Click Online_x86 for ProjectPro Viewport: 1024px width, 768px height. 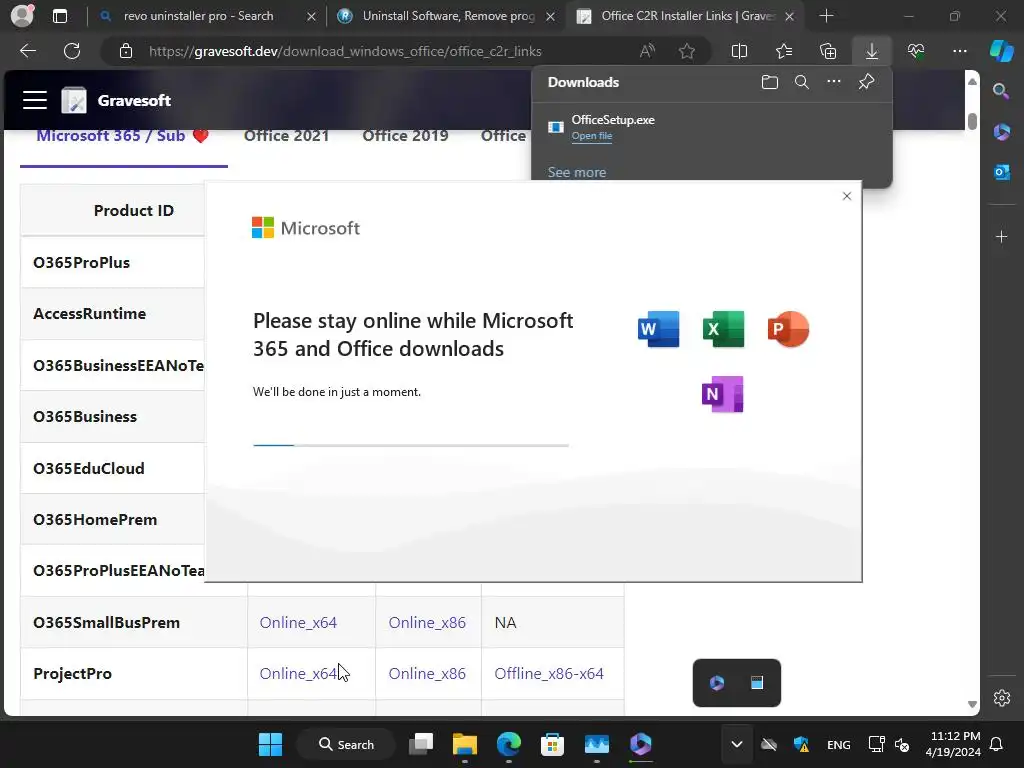[x=427, y=673]
